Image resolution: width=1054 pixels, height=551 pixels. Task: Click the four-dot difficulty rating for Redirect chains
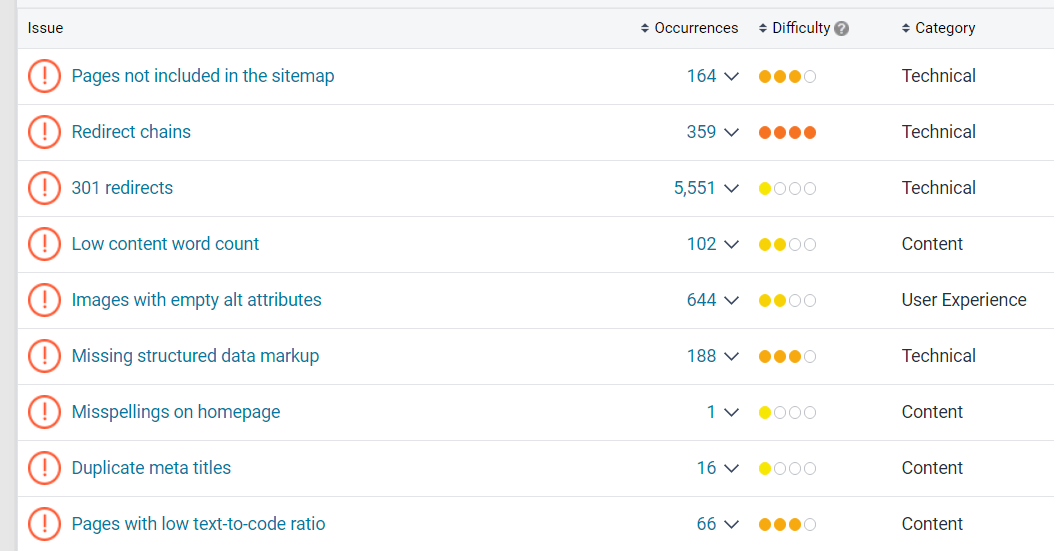[x=787, y=132]
